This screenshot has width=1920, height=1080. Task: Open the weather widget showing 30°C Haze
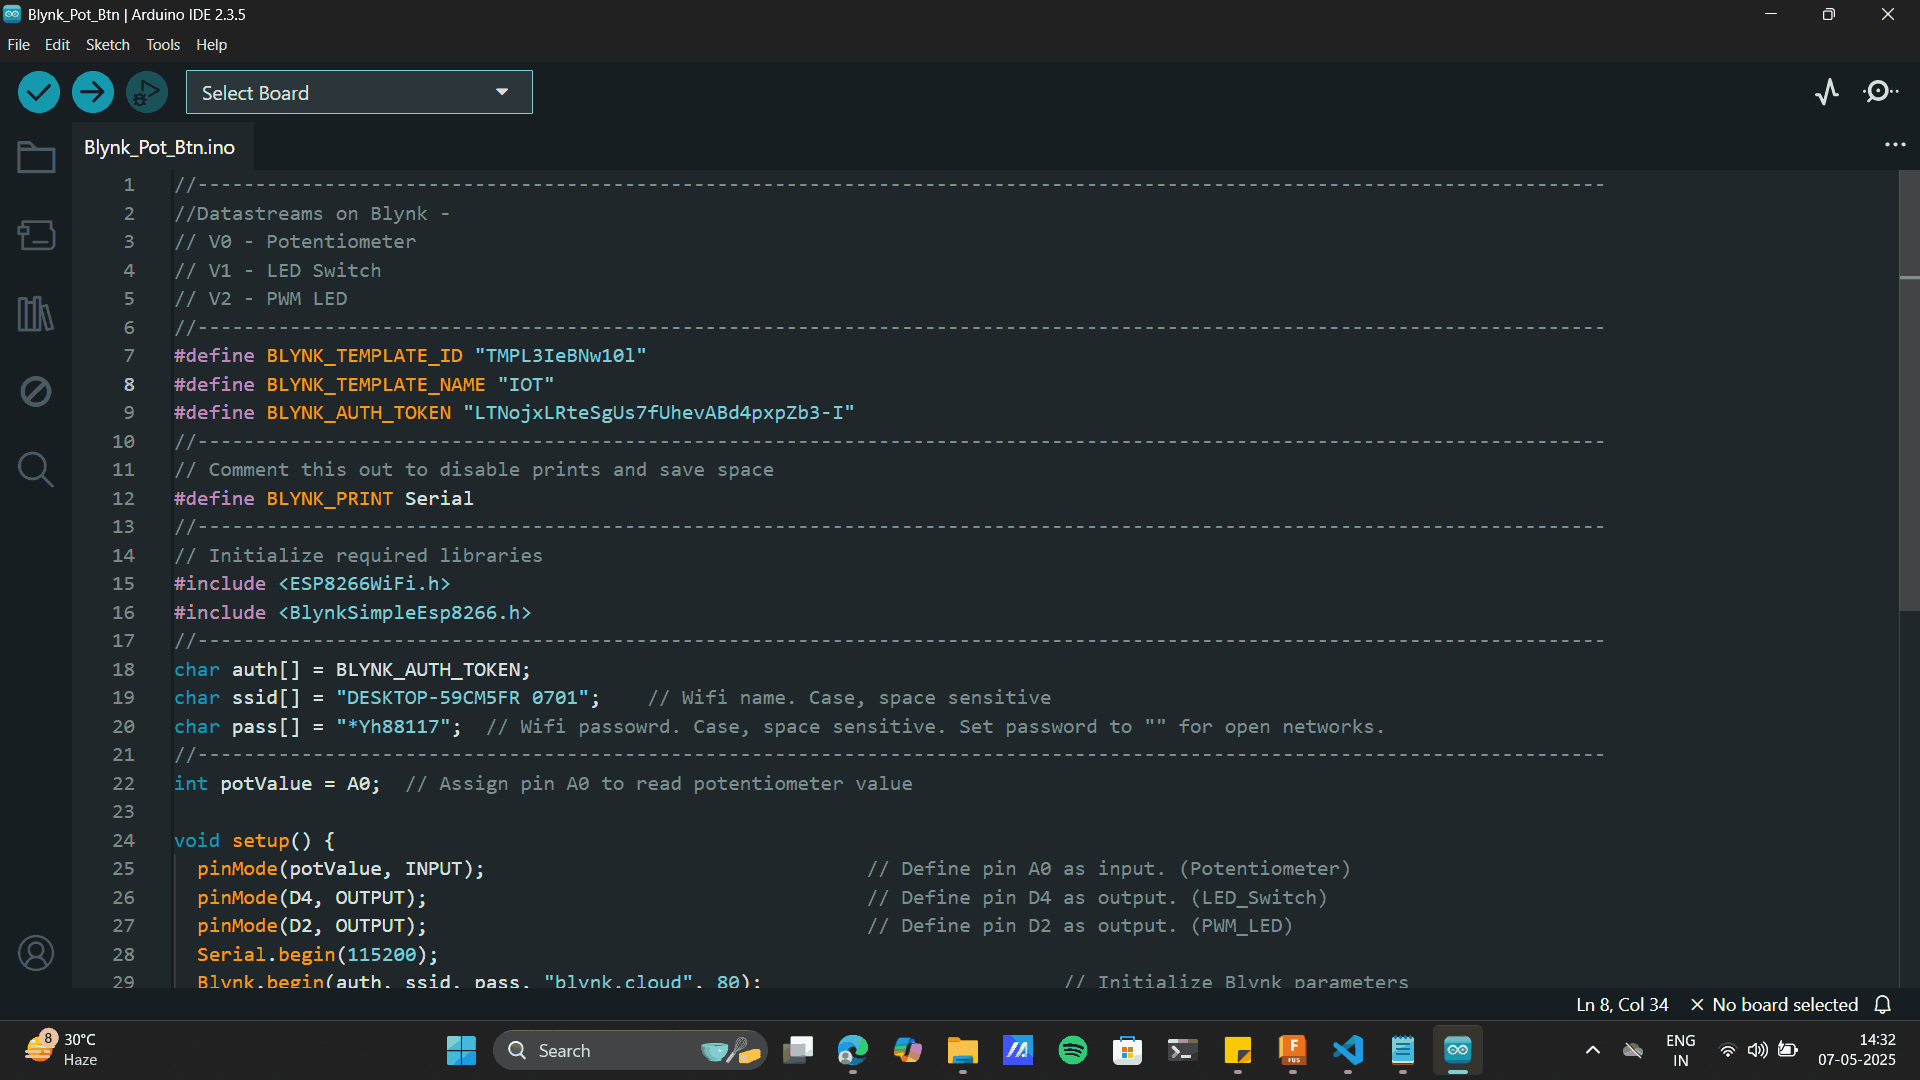coord(62,1050)
